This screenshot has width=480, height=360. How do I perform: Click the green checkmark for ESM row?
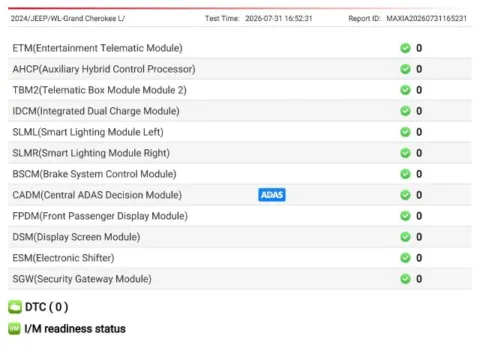405,258
